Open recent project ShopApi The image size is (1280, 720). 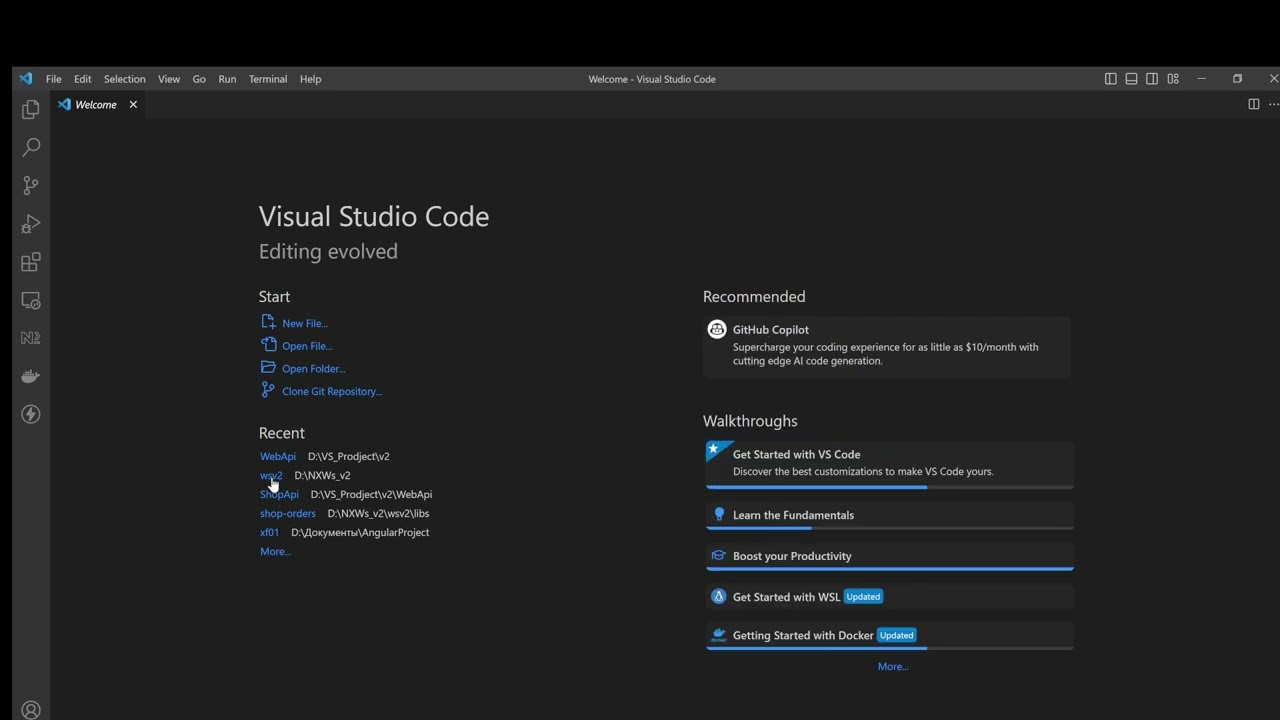pos(279,494)
